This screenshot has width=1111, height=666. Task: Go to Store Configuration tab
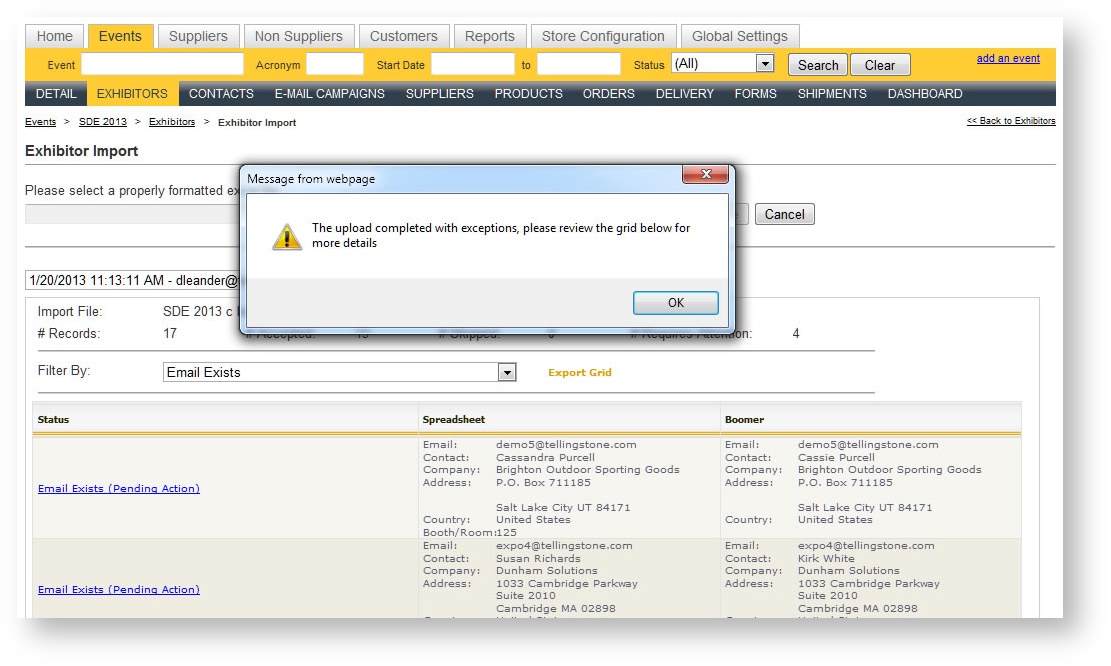coord(603,36)
